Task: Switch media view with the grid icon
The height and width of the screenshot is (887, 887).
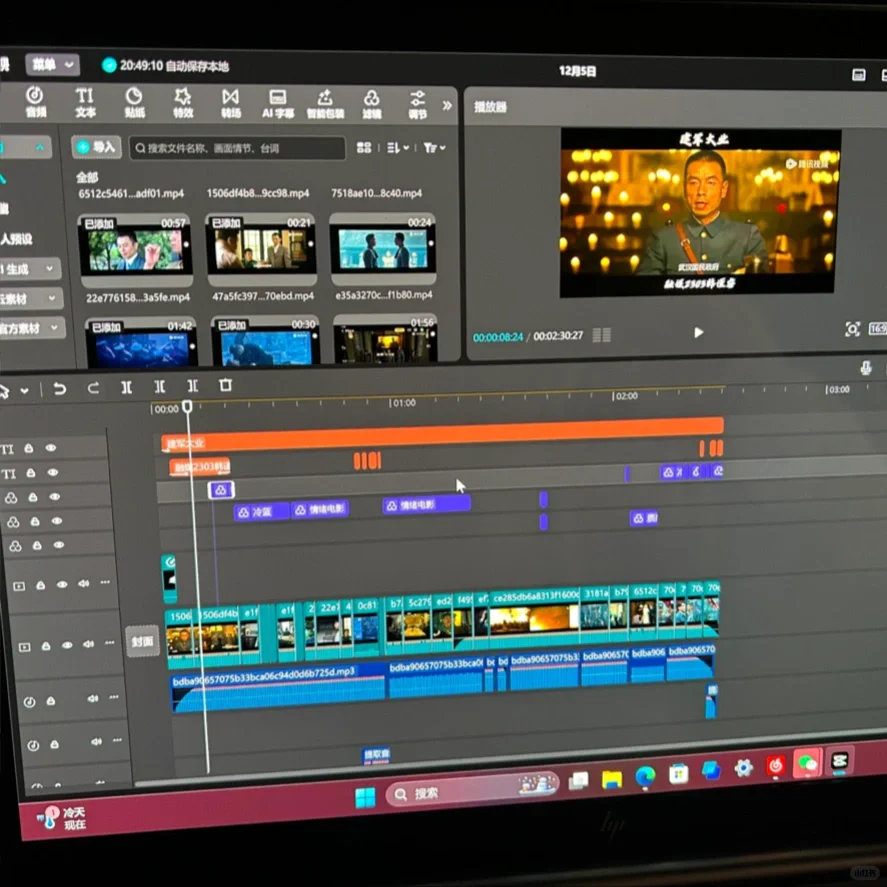Action: pyautogui.click(x=364, y=148)
